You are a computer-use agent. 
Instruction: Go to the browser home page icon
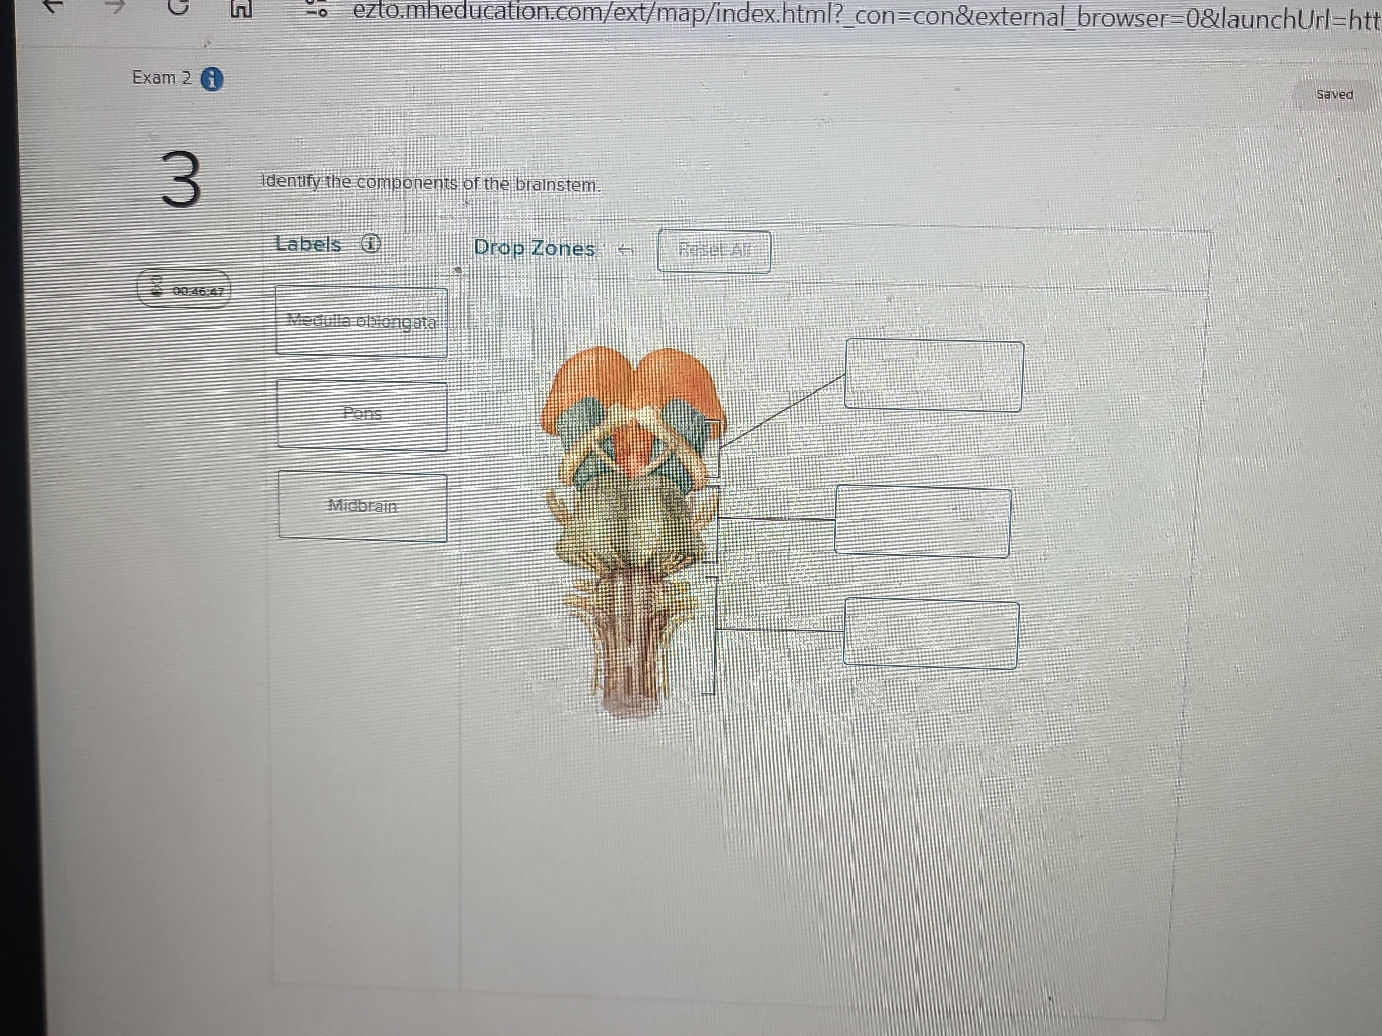pyautogui.click(x=241, y=8)
